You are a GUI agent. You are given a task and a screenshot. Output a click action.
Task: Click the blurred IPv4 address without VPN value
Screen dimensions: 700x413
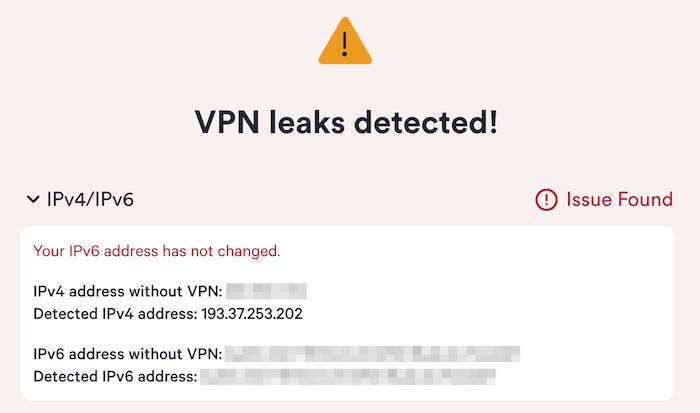[267, 291]
